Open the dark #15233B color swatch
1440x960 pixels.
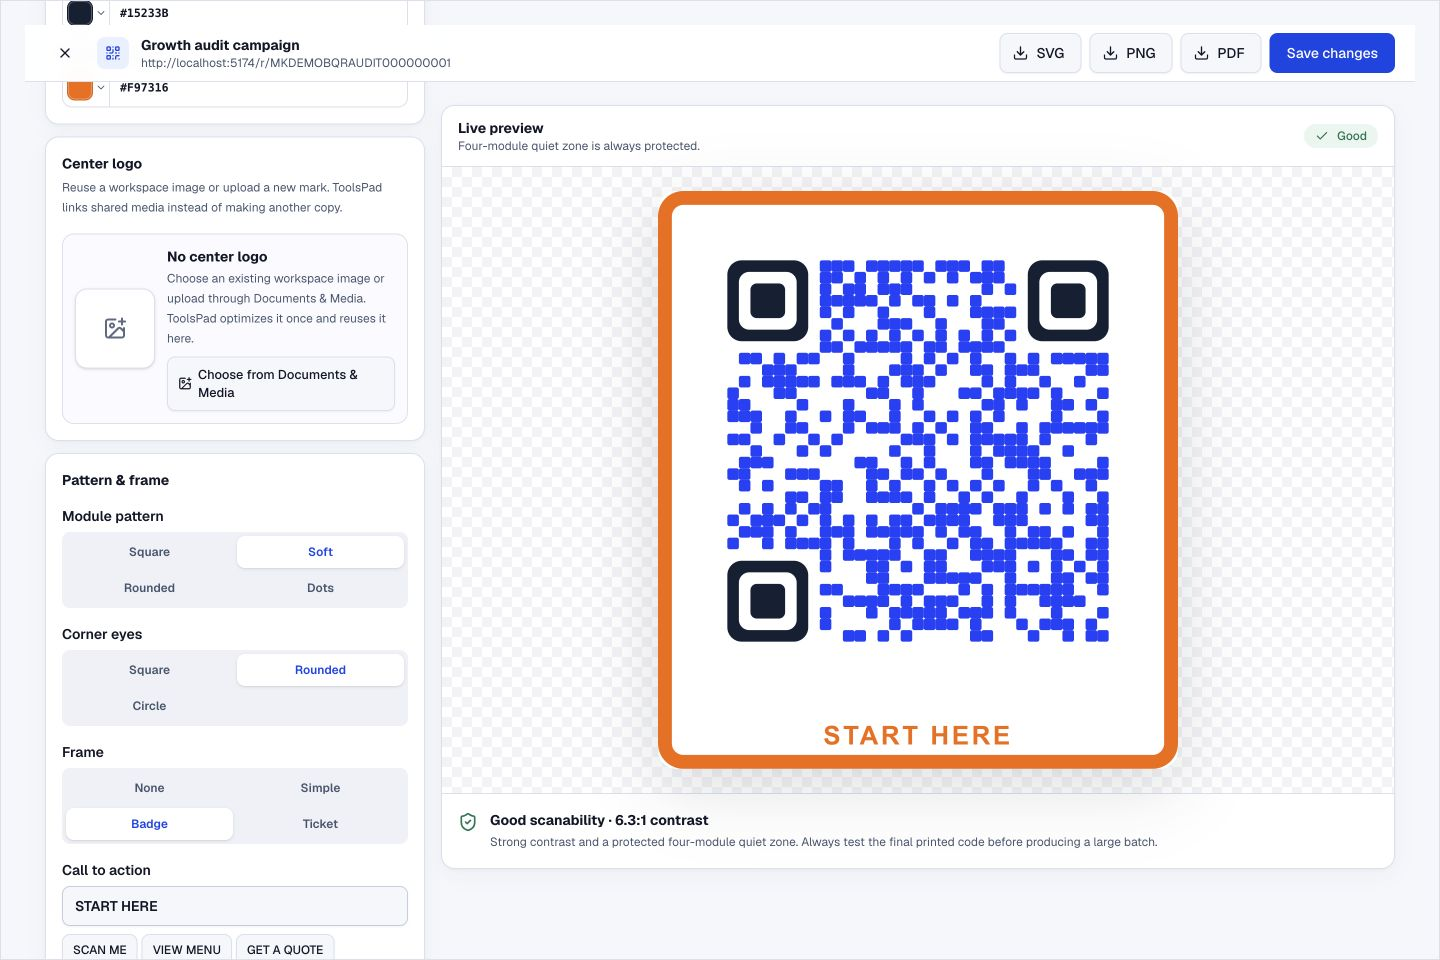[x=80, y=13]
